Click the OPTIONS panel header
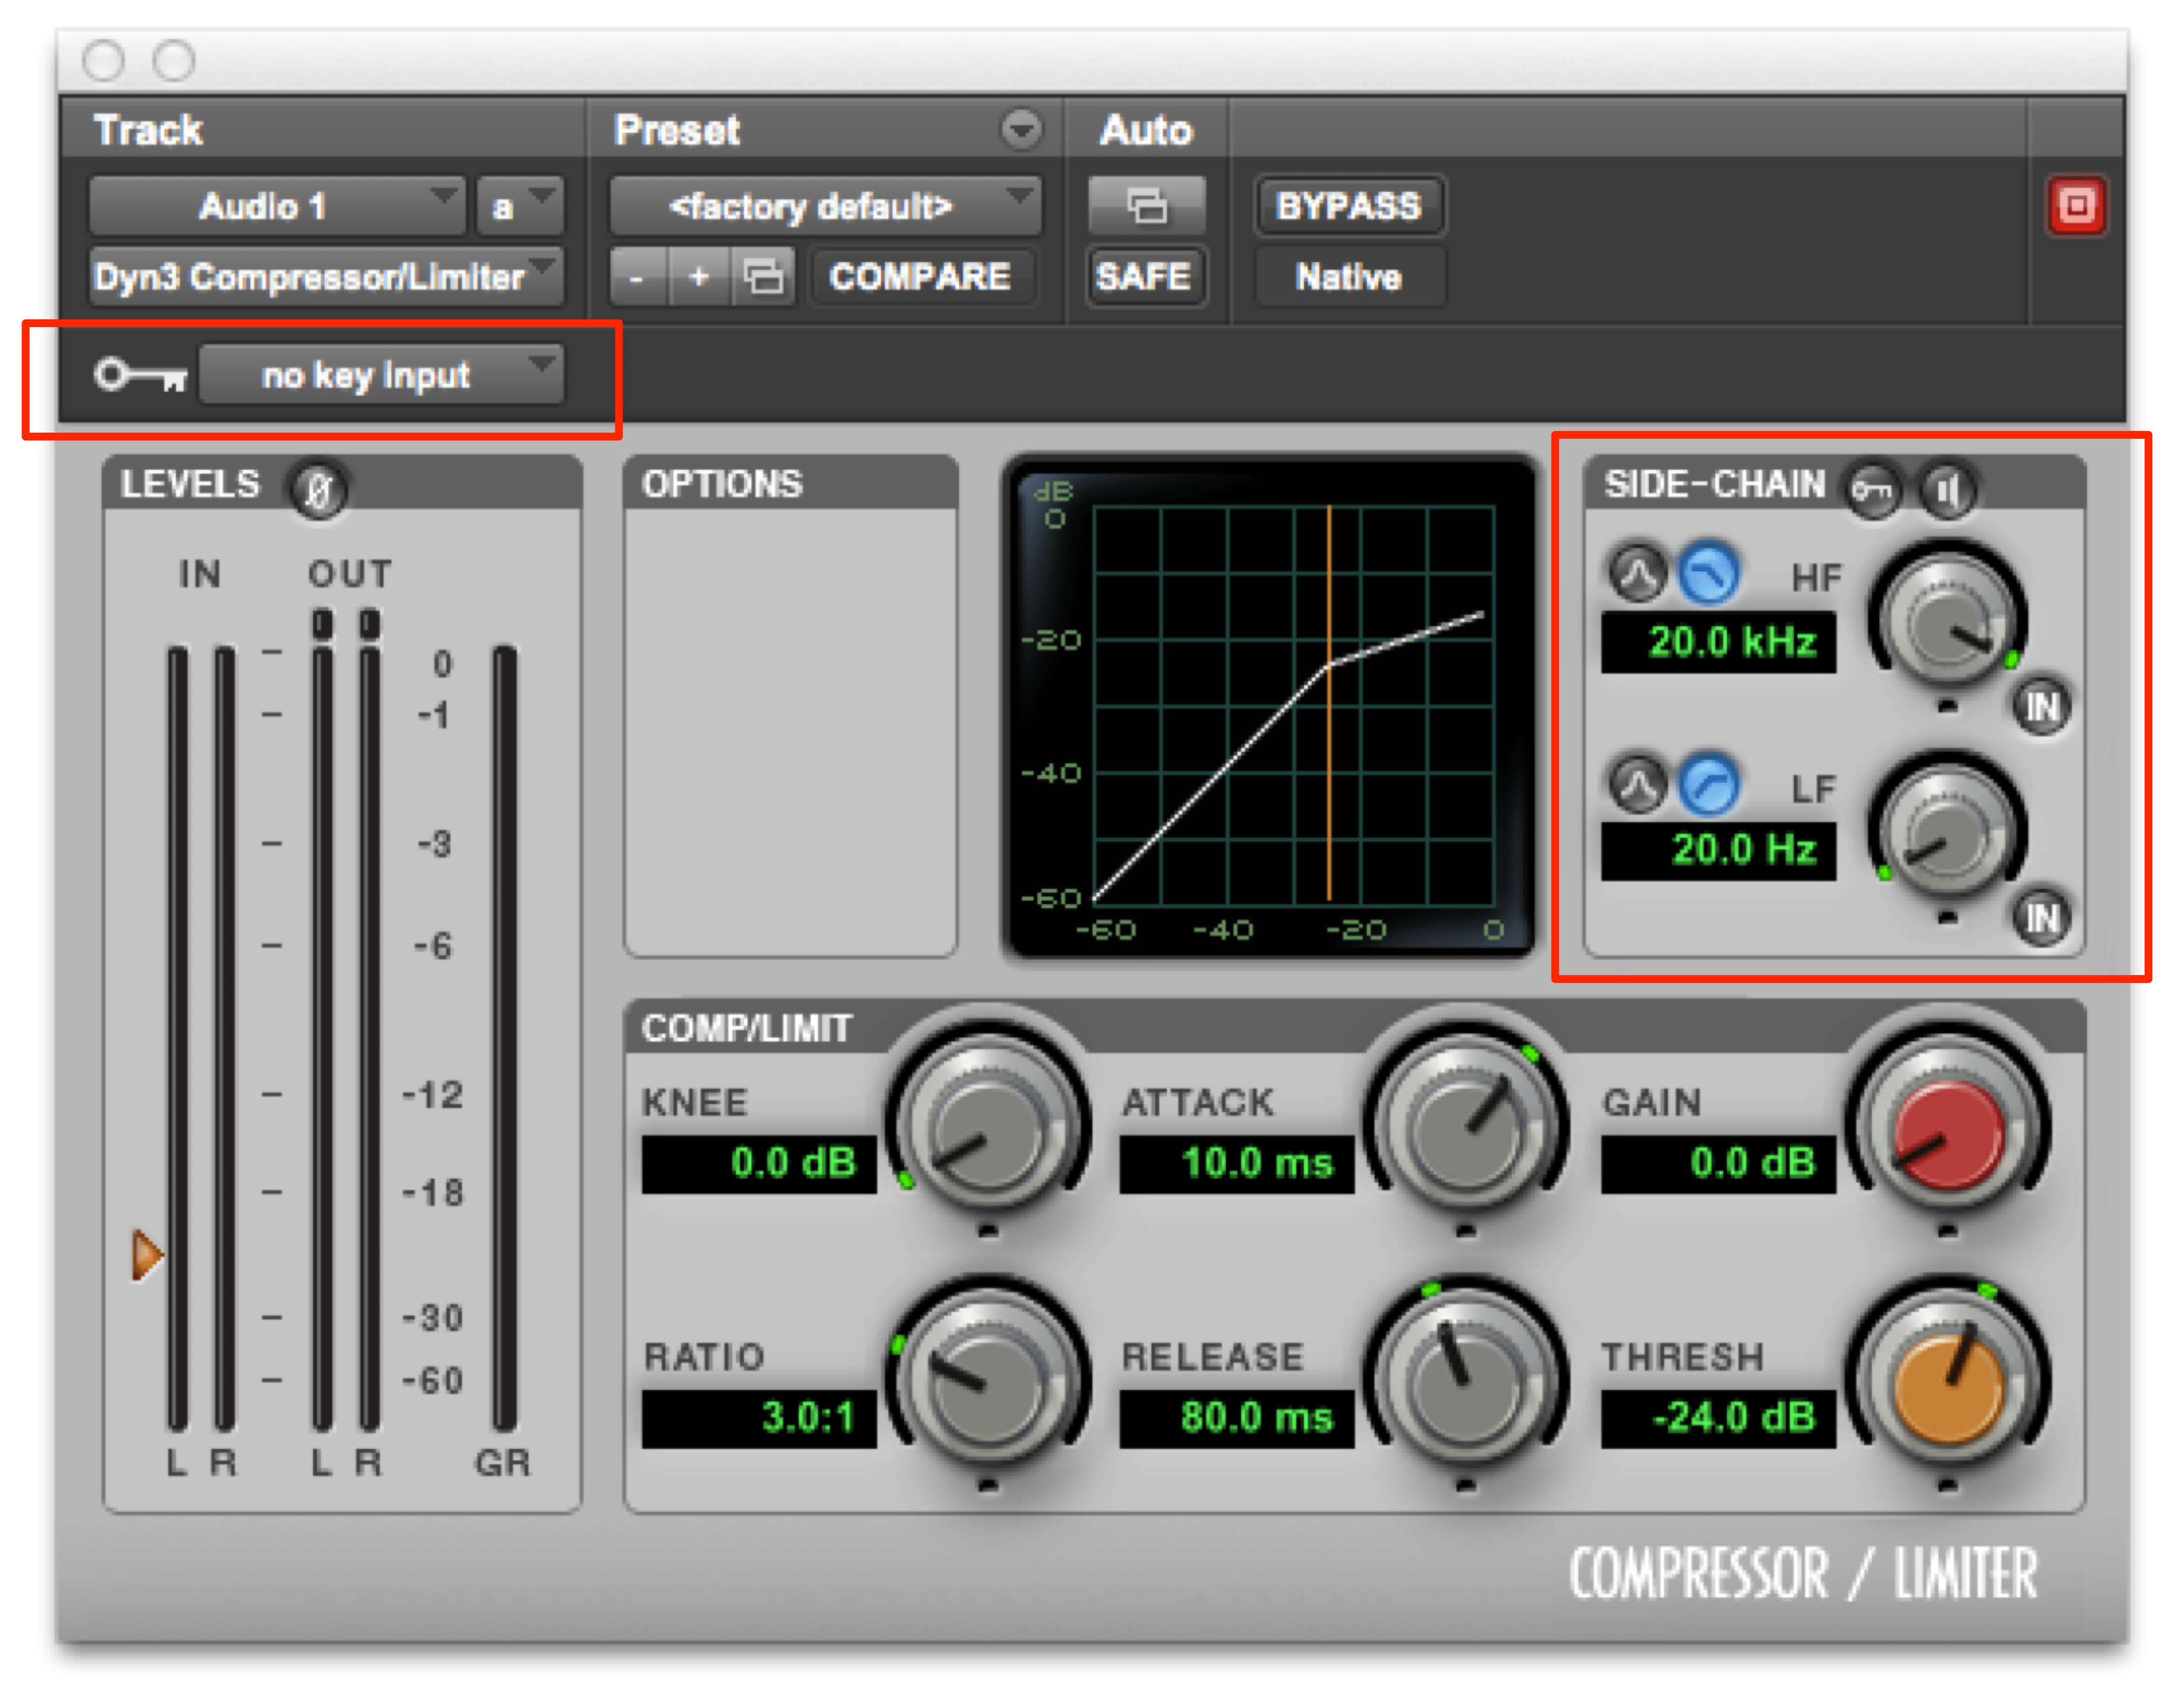The image size is (2177, 1708). [x=790, y=484]
